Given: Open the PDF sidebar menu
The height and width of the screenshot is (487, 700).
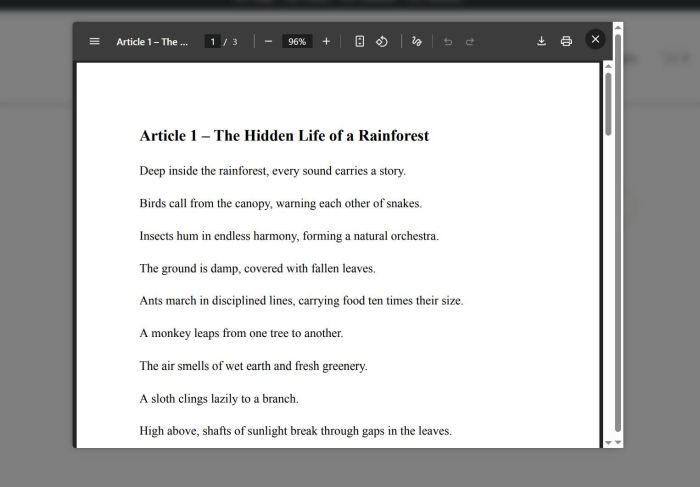Looking at the screenshot, I should 94,41.
